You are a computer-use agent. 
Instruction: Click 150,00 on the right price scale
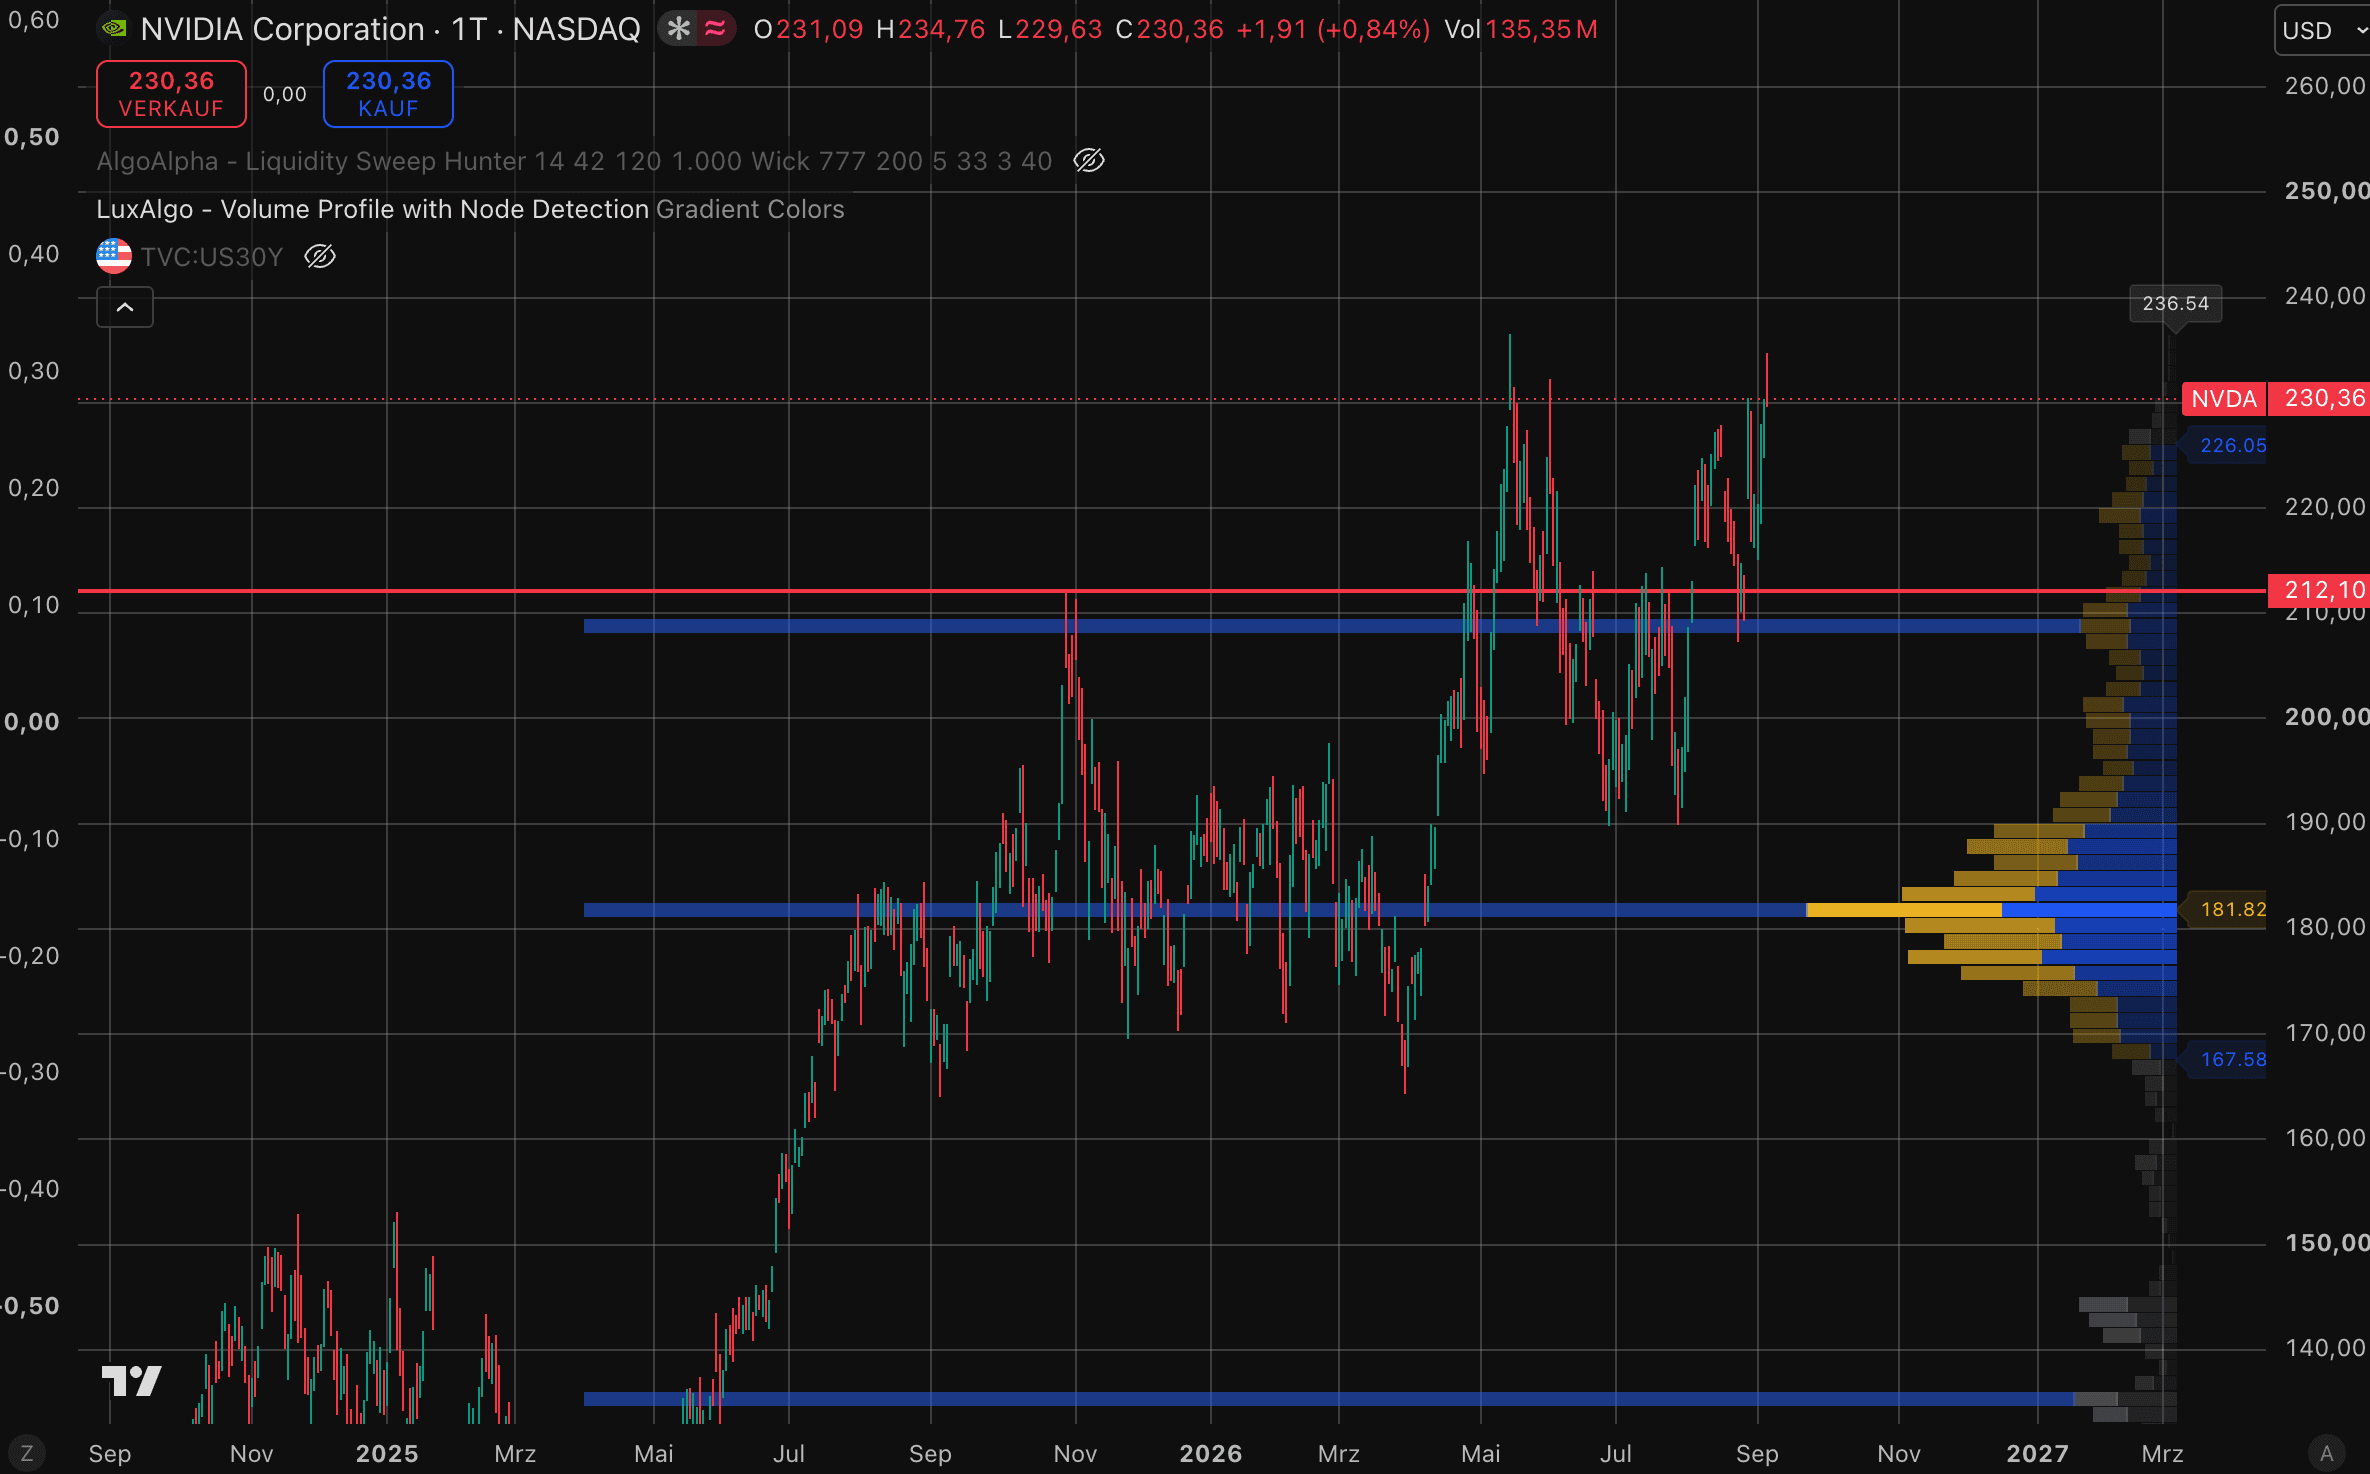tap(2326, 1243)
